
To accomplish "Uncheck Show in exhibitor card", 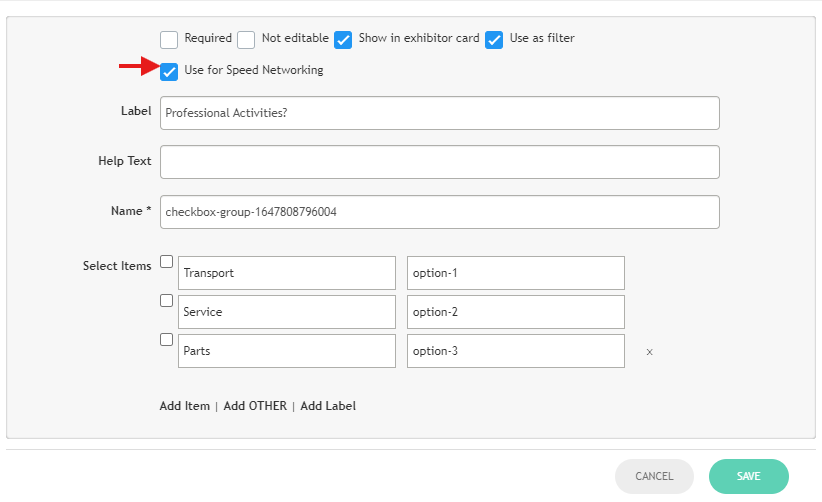I will click(343, 40).
